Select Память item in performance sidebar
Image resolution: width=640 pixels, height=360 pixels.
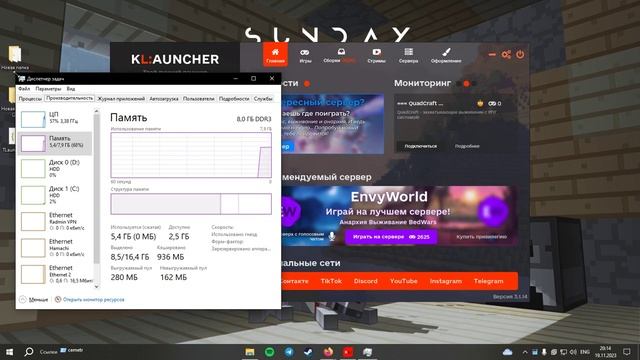coord(55,143)
